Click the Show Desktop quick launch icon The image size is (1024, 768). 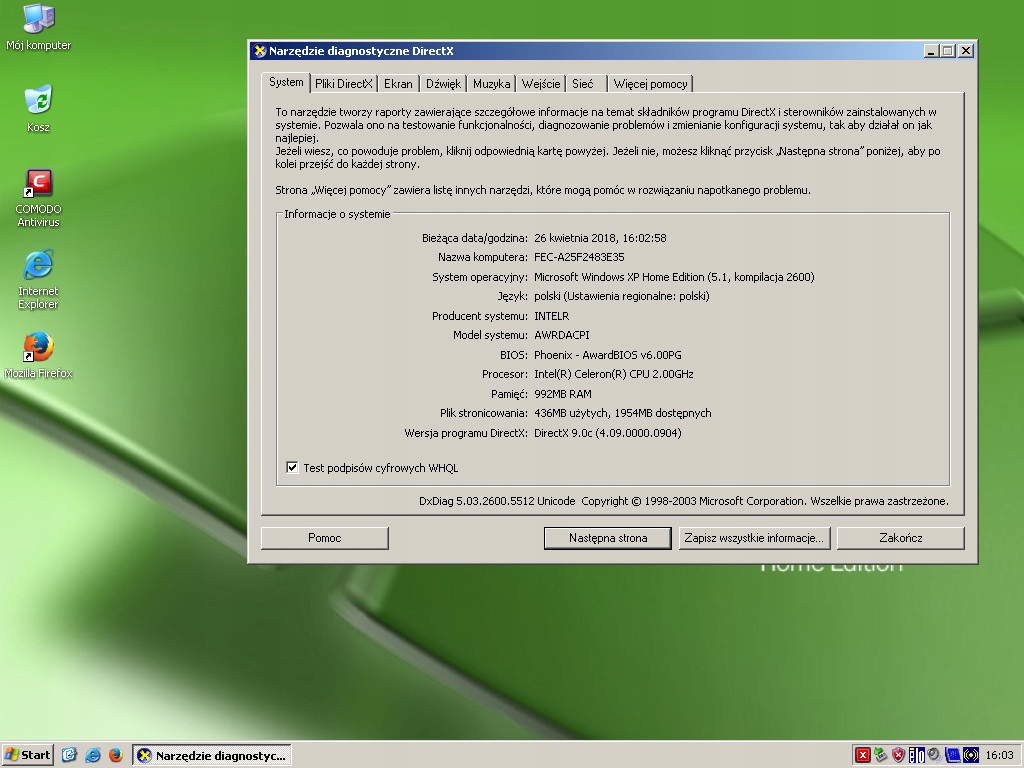69,755
